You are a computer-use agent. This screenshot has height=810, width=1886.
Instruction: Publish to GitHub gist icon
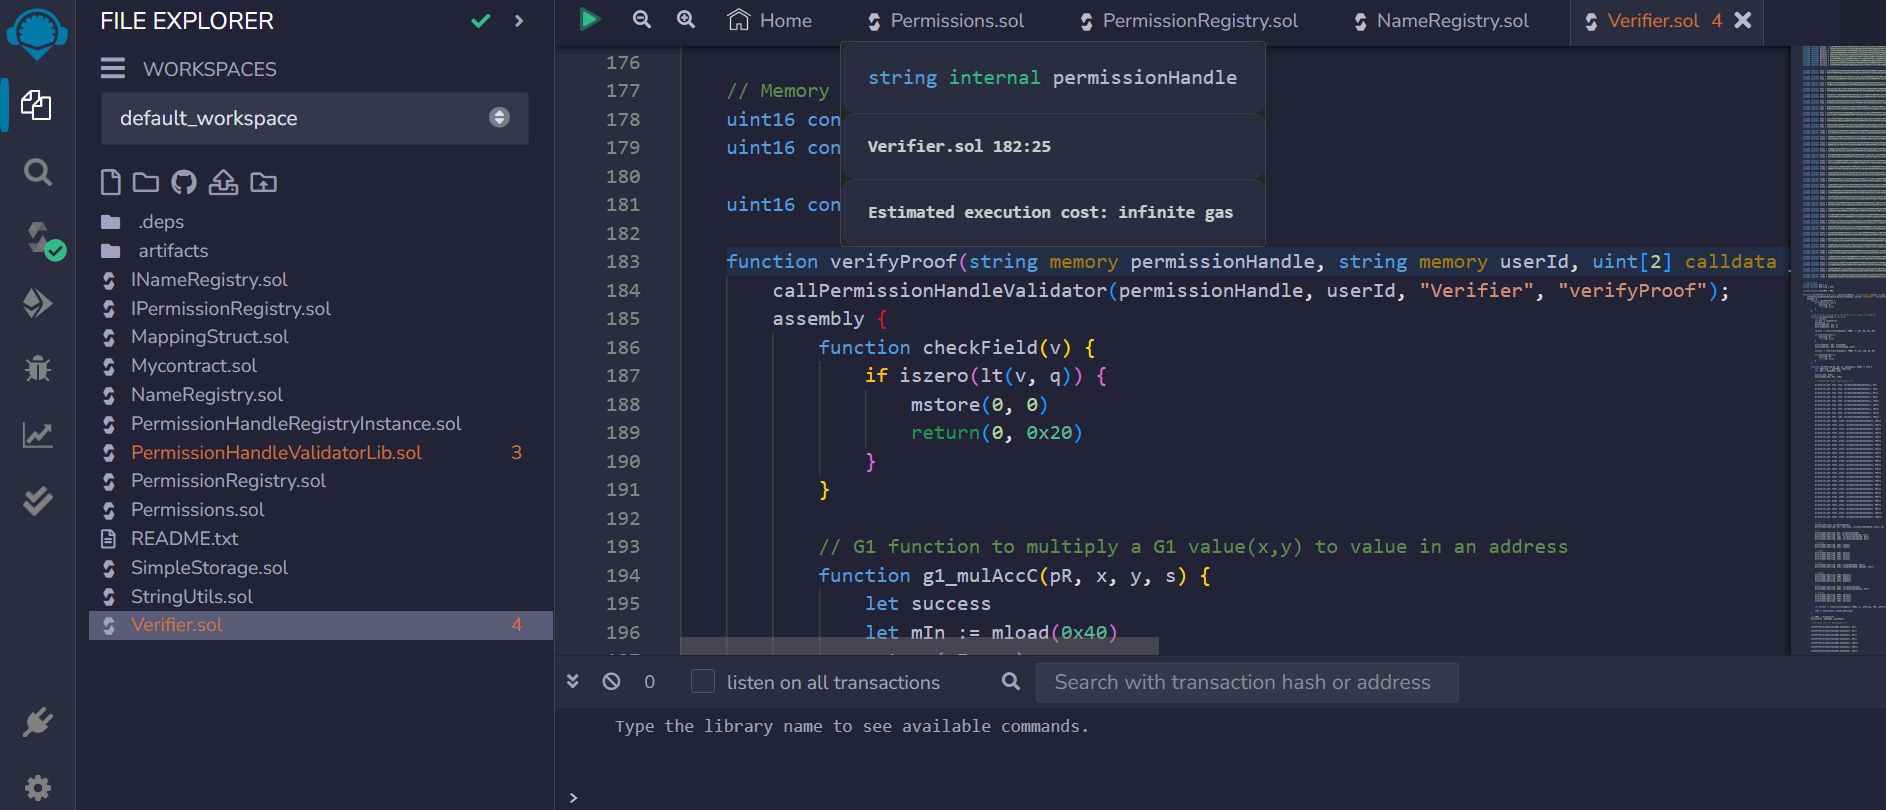pos(184,182)
